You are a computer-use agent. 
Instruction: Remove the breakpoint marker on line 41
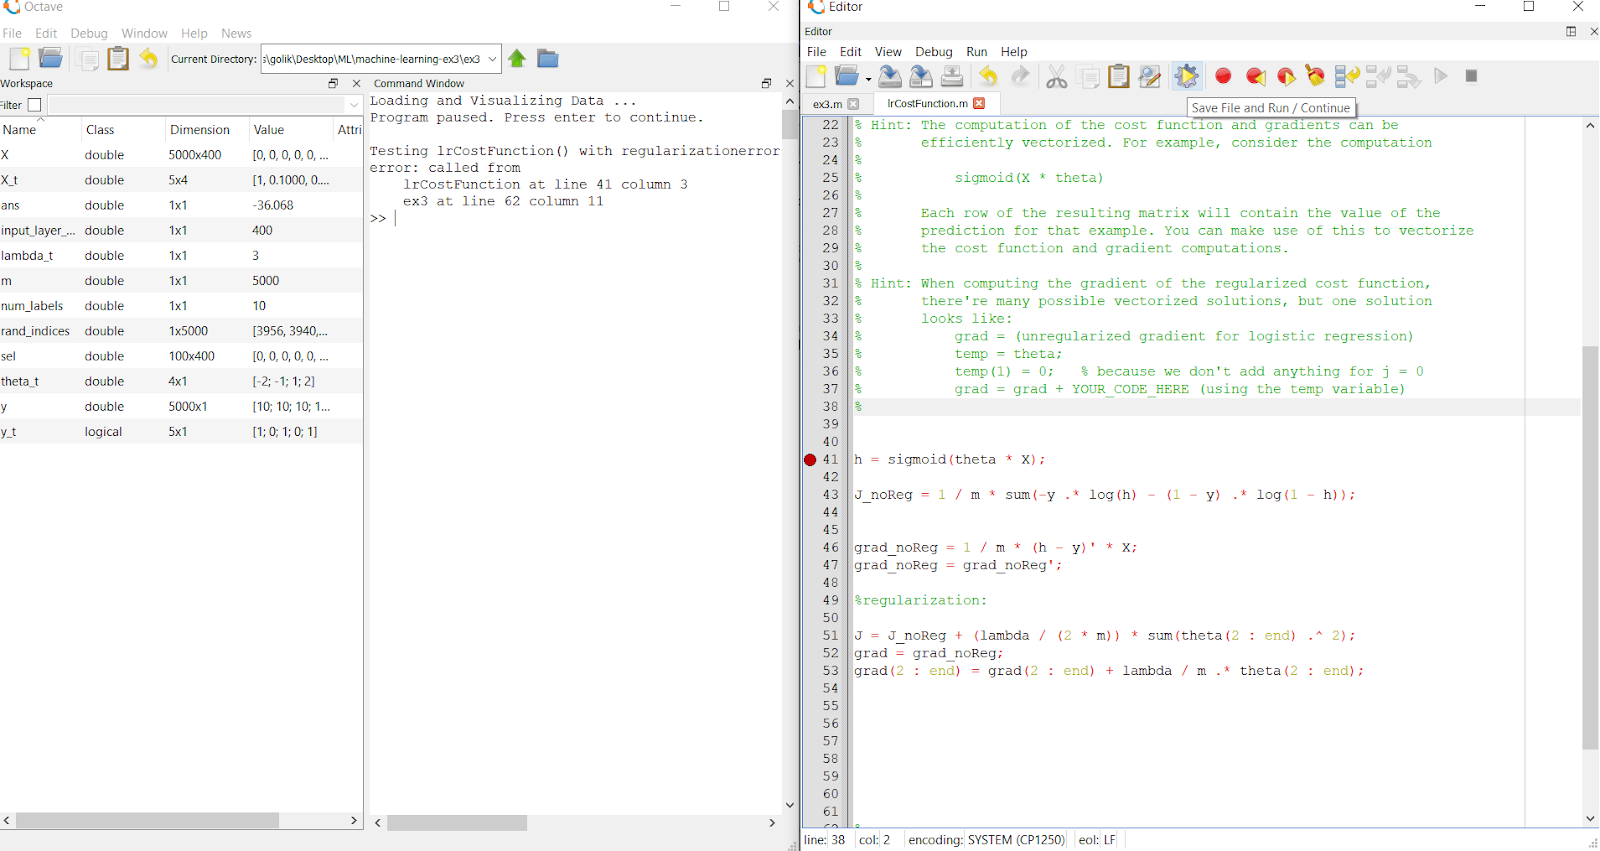coord(810,460)
